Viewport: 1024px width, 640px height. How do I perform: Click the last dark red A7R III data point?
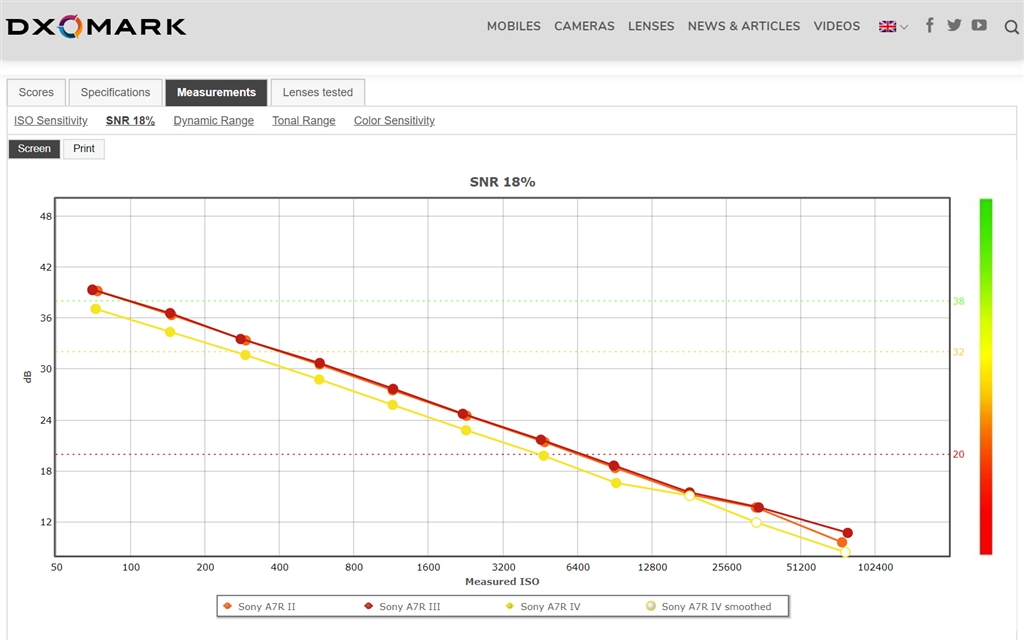[x=848, y=533]
